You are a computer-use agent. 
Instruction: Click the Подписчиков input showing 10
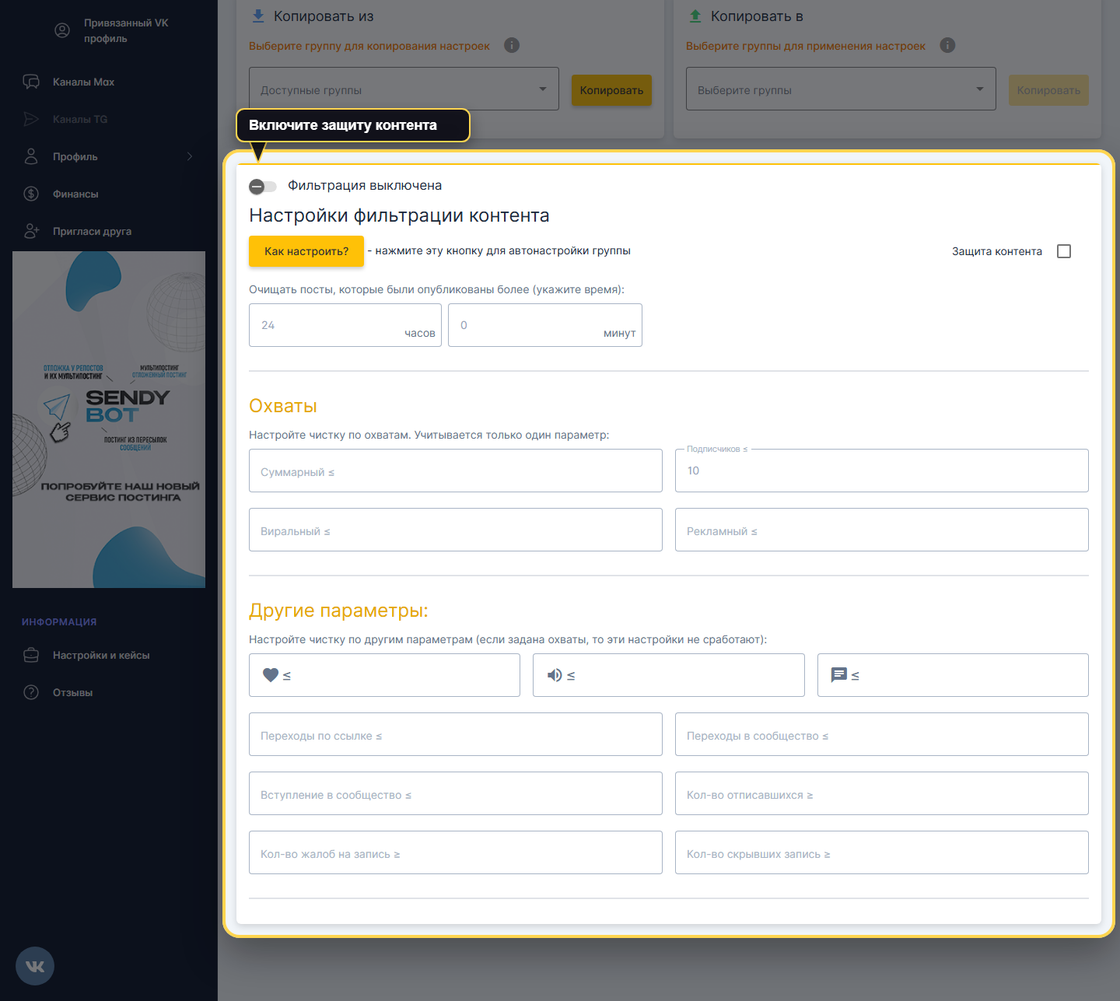click(x=882, y=470)
